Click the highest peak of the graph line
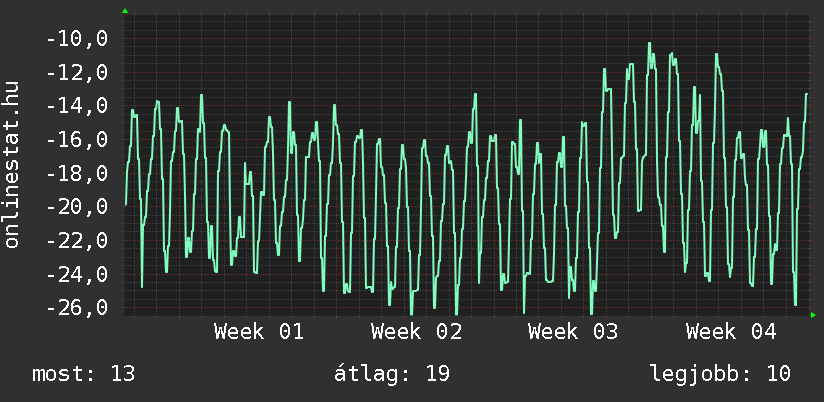The height and width of the screenshot is (402, 824). pos(649,44)
